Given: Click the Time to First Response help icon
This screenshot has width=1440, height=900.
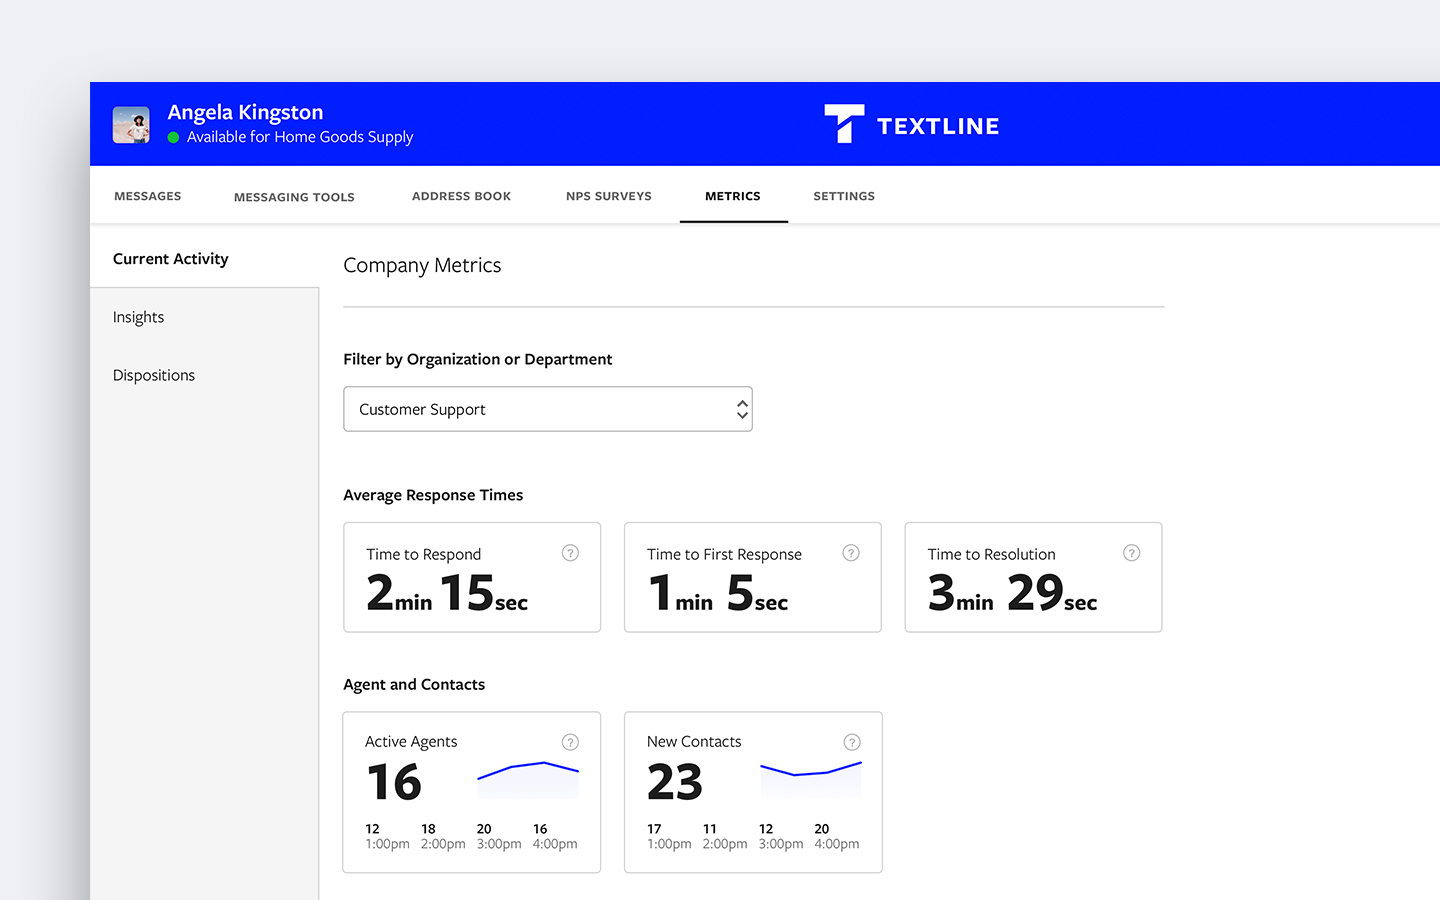Looking at the screenshot, I should coord(851,552).
